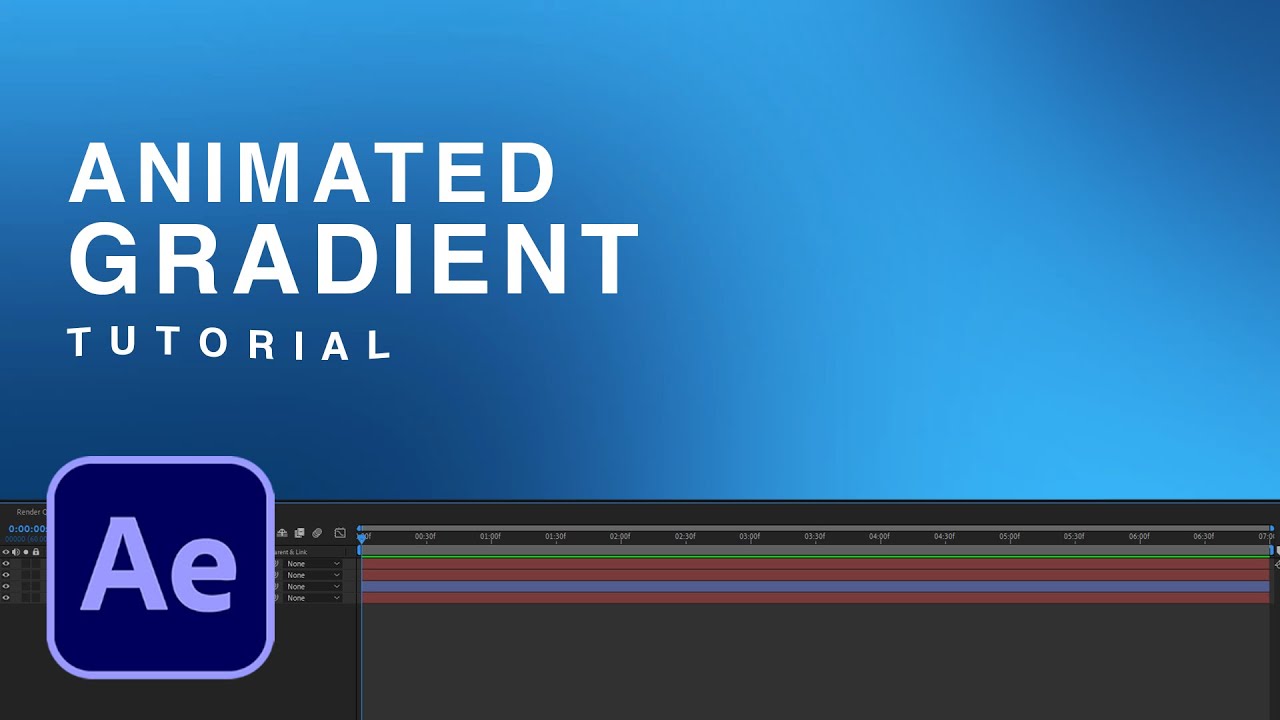1280x720 pixels.
Task: Open the first layer's Parent None dropdown
Action: click(313, 564)
